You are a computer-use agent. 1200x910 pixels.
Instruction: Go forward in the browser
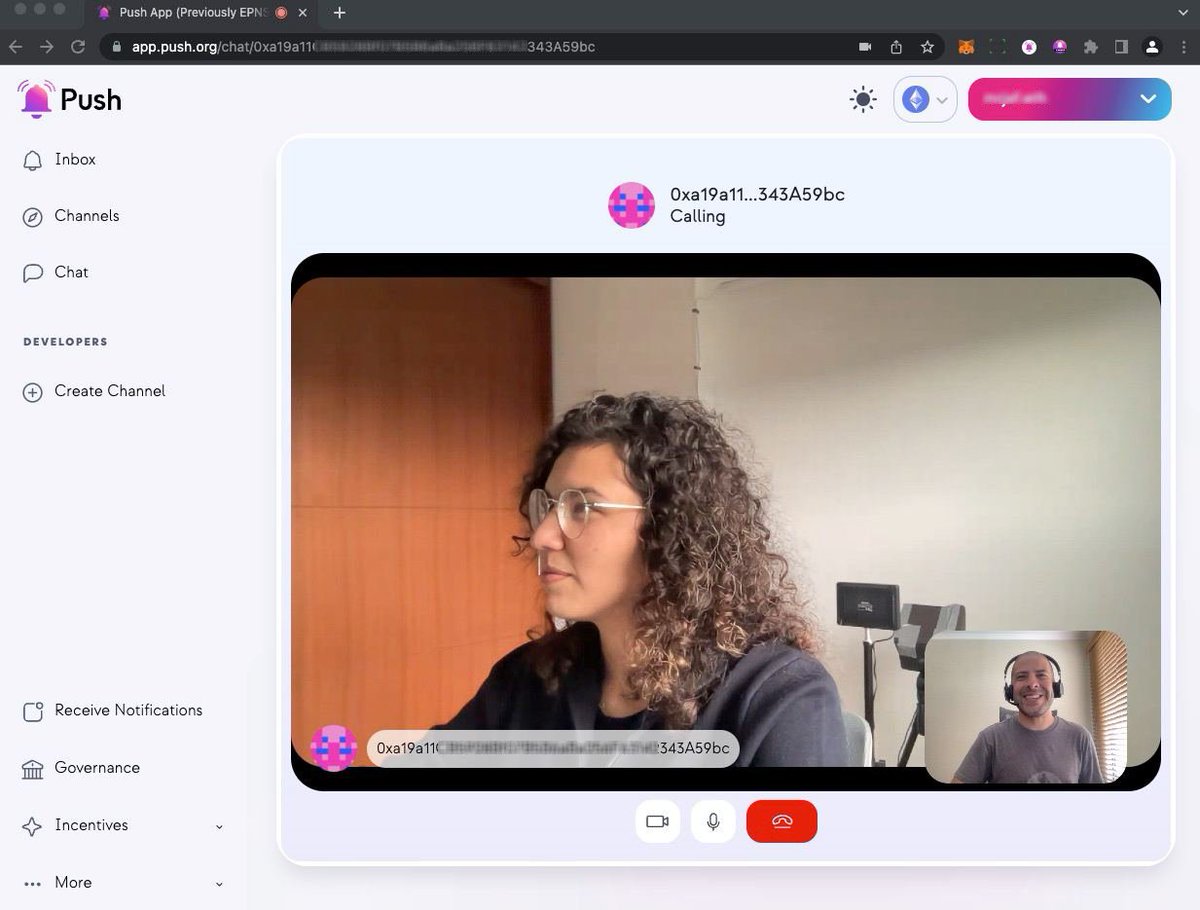(46, 47)
